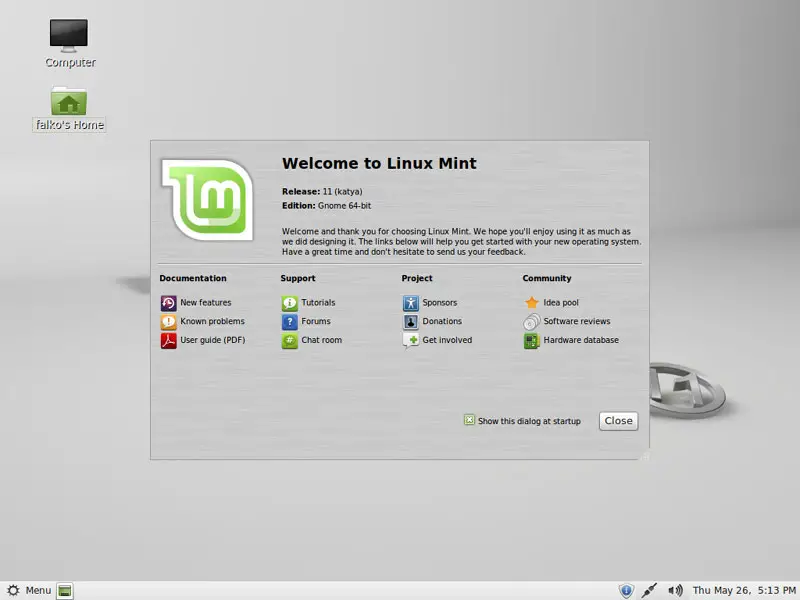Click the Hardware database chip icon

[x=532, y=340]
